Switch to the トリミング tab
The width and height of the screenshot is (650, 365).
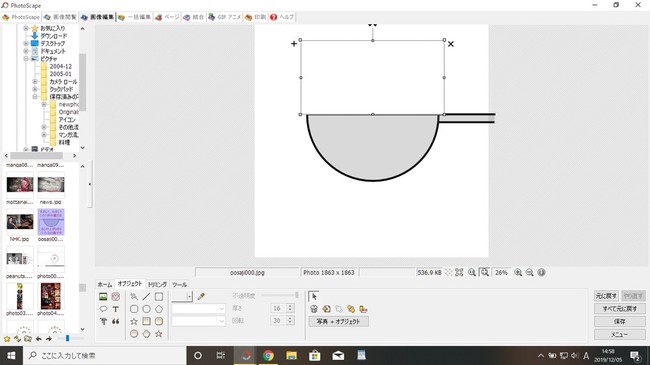[x=157, y=285]
